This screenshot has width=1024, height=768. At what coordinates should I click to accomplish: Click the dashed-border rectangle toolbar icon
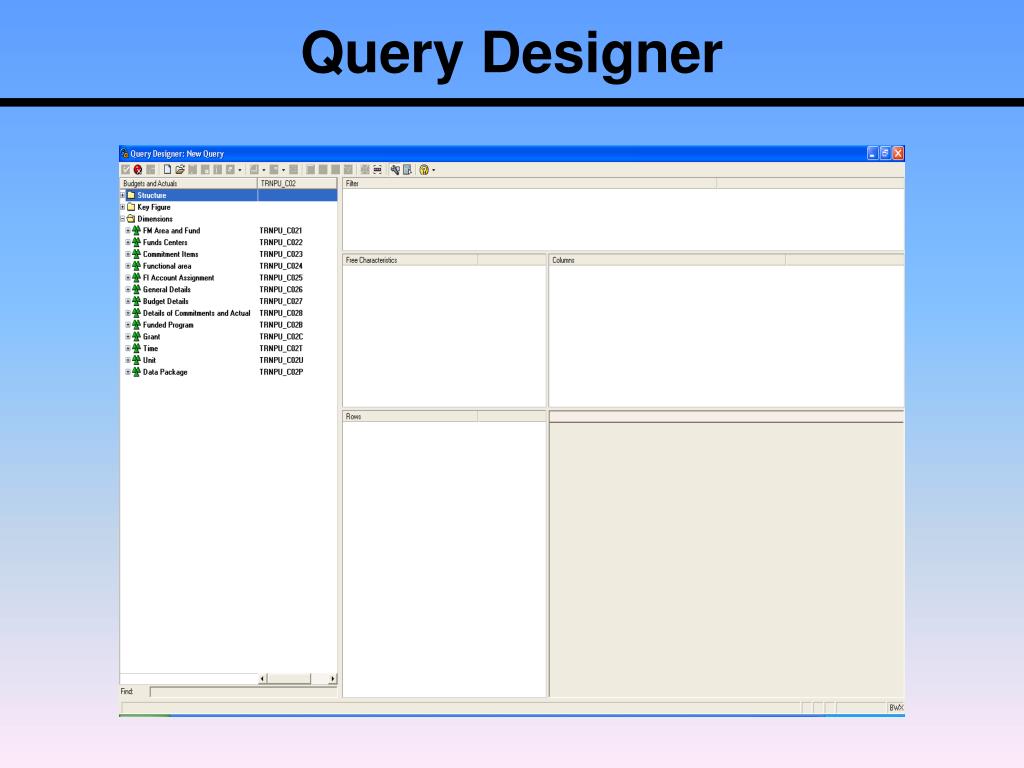tap(377, 170)
